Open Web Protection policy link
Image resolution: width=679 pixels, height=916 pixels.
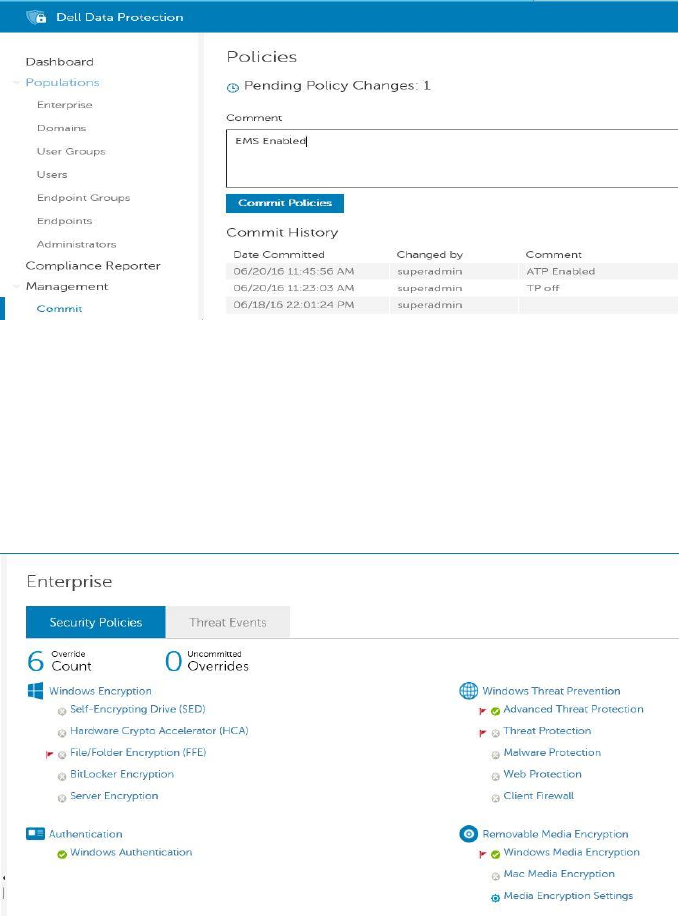(542, 774)
